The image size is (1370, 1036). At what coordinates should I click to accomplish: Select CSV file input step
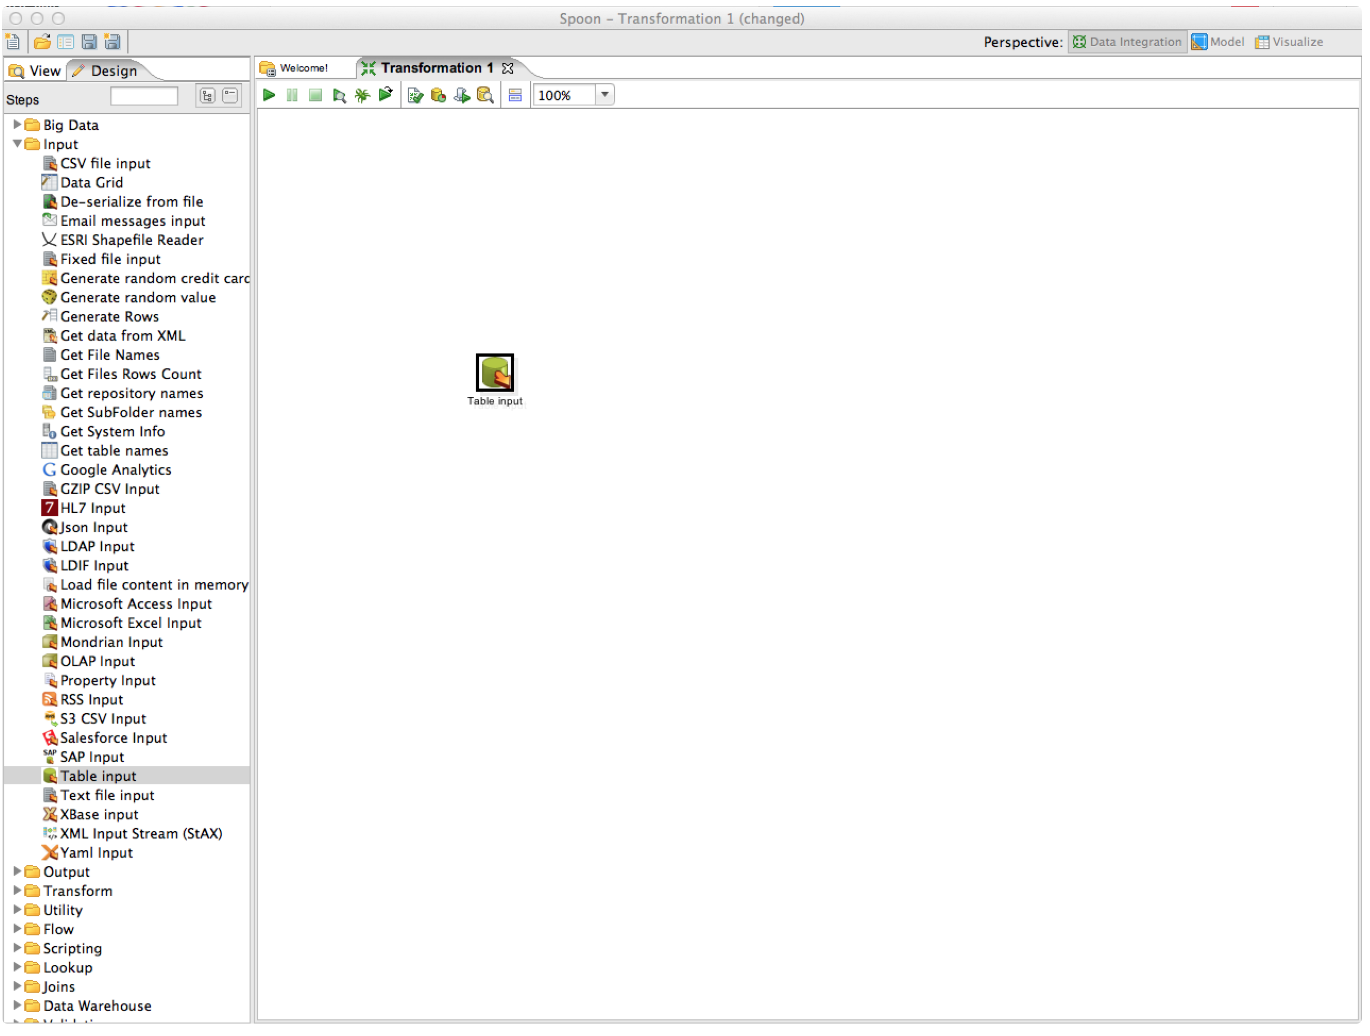105,164
